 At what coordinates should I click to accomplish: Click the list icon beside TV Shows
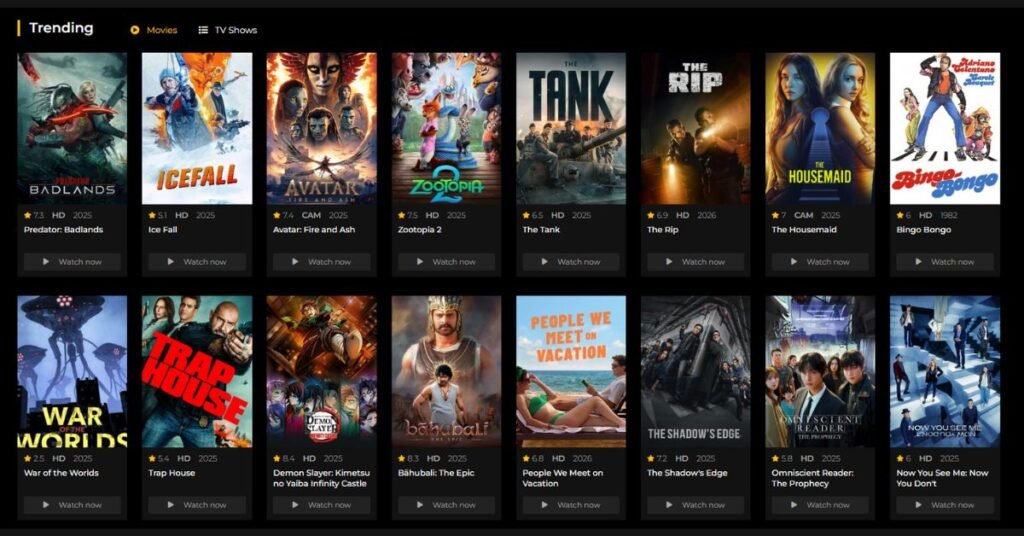point(203,30)
